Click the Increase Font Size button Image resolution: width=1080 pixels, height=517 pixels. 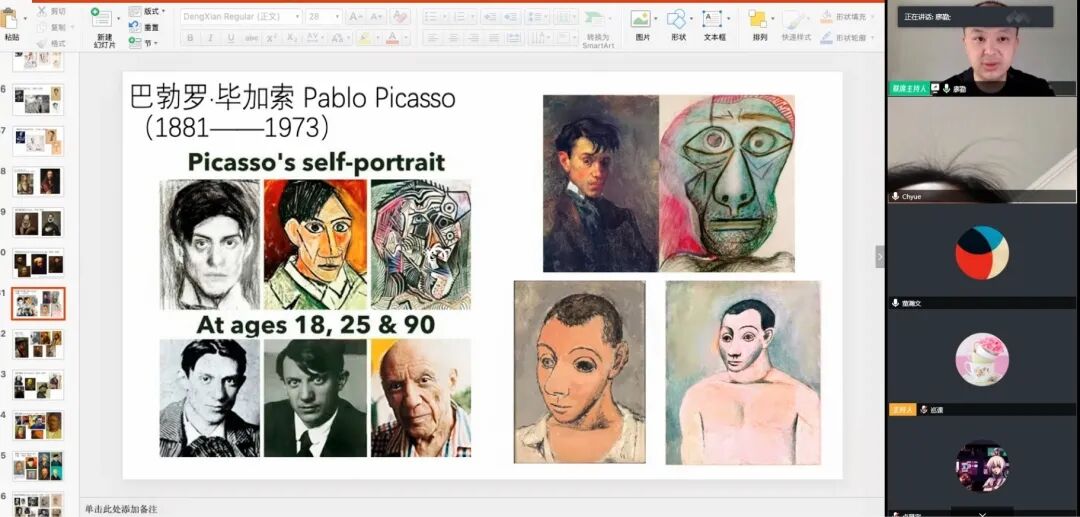click(x=355, y=17)
